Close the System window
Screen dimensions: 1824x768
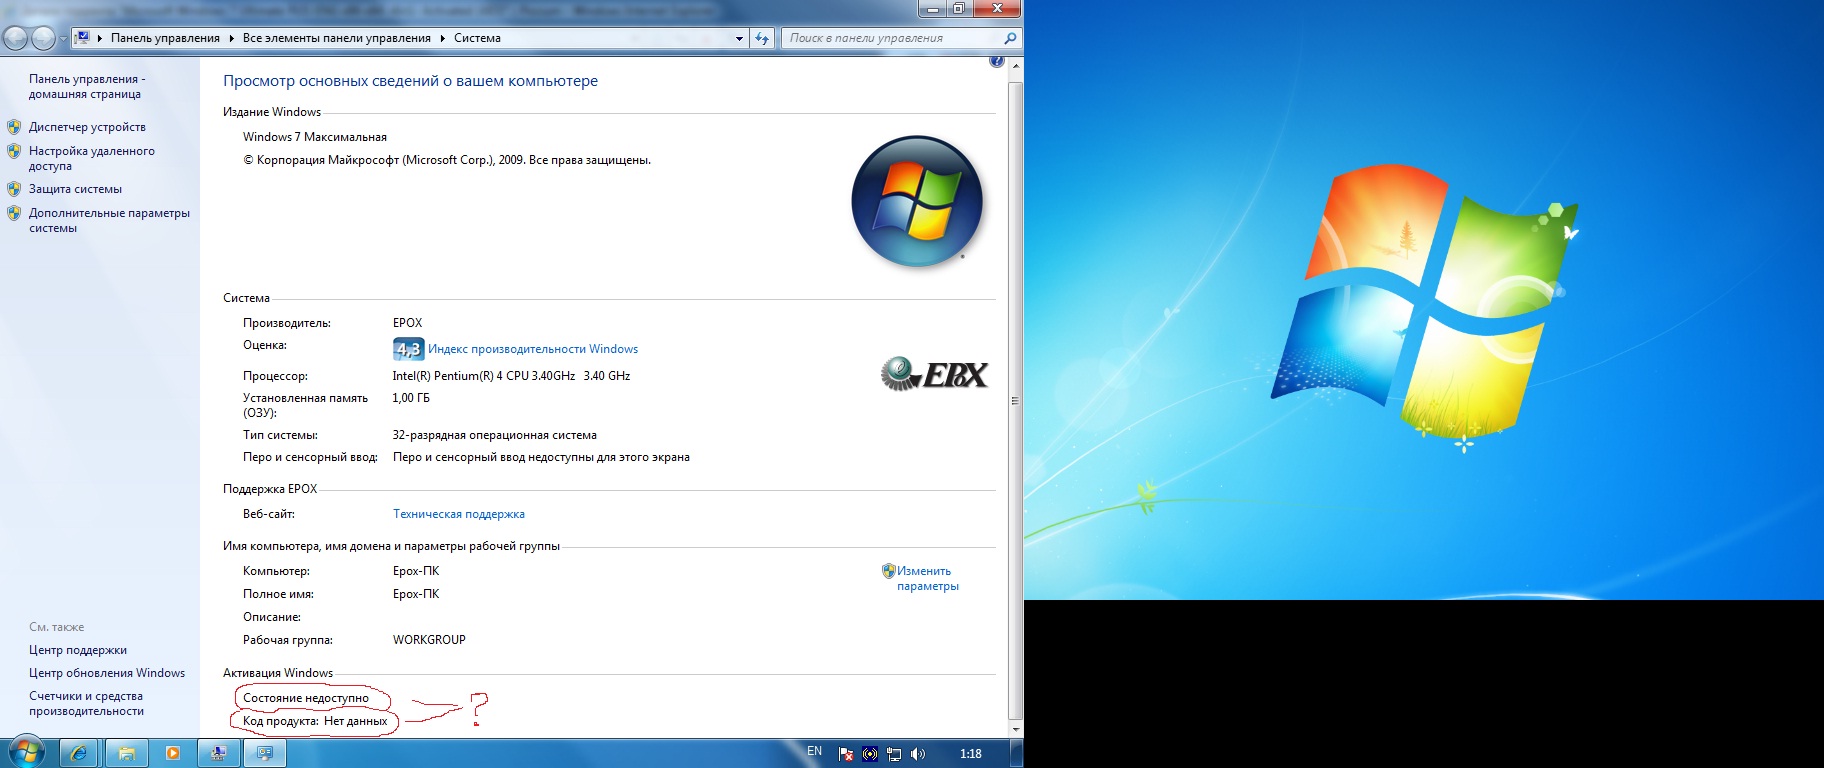tap(996, 9)
